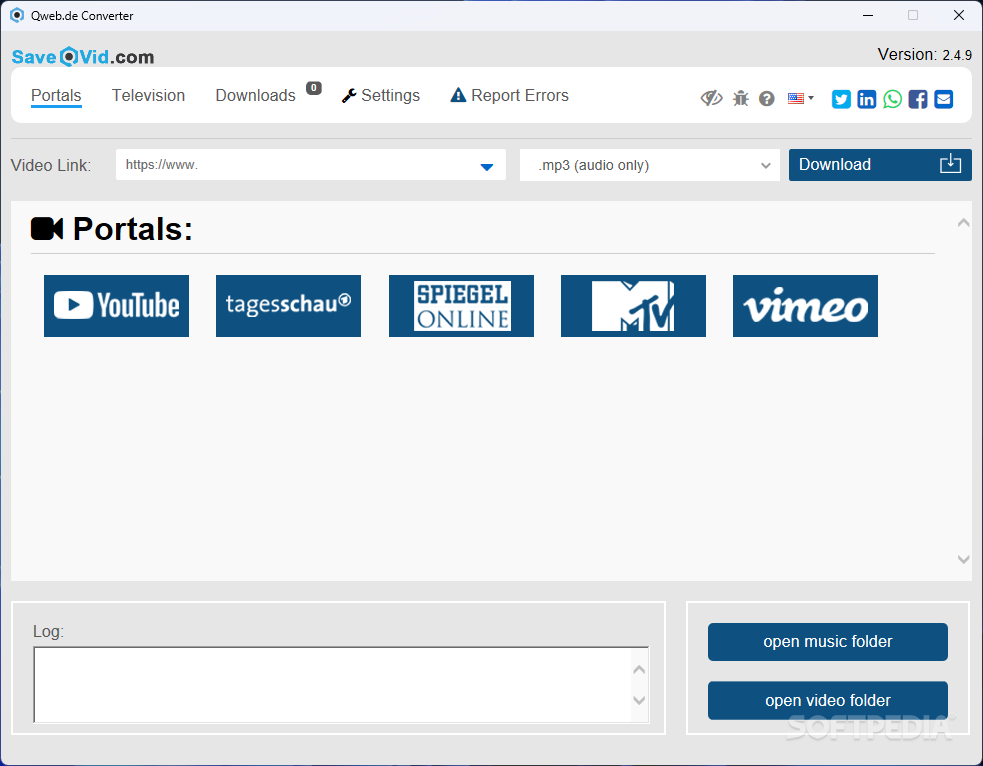Click inside the Log text area
The height and width of the screenshot is (766, 983).
point(332,685)
